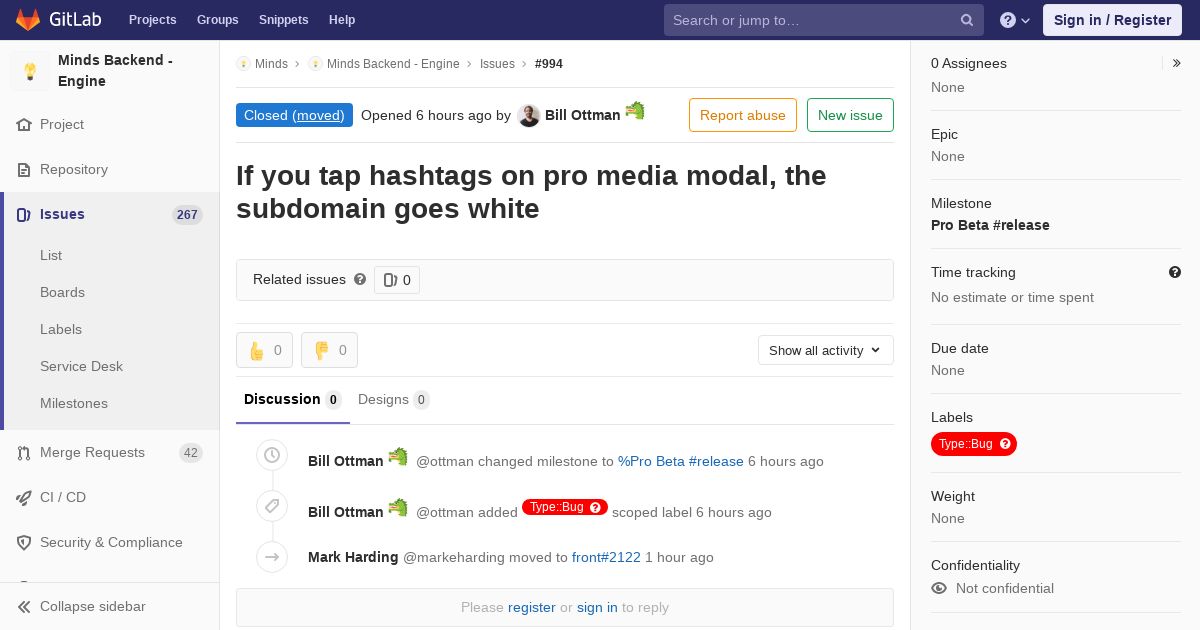
Task: Click the CI / CD rocket icon
Action: point(24,498)
